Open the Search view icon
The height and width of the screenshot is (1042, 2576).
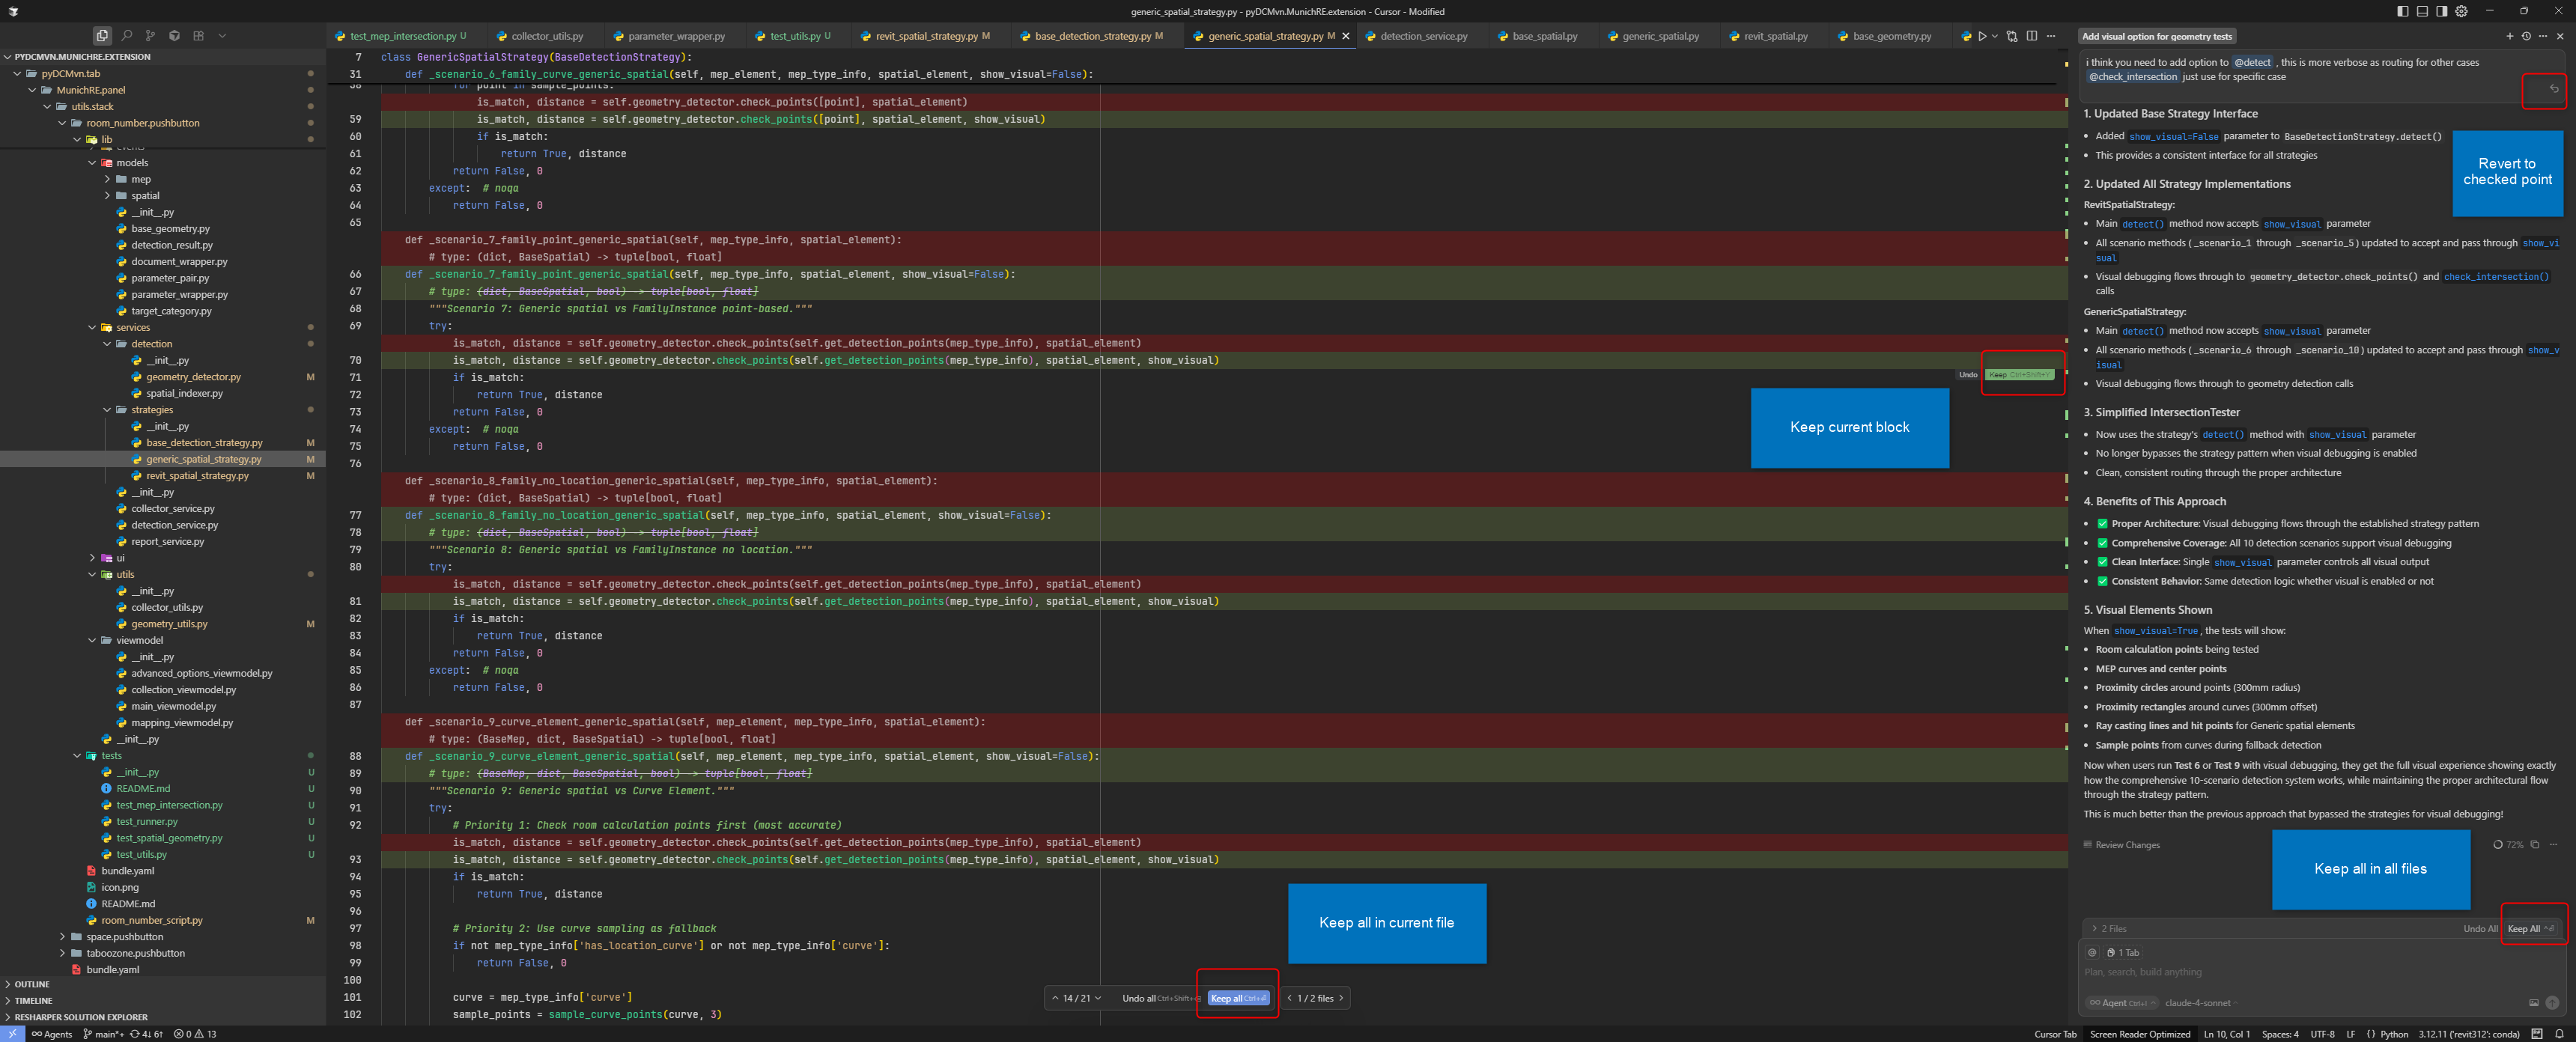point(126,36)
